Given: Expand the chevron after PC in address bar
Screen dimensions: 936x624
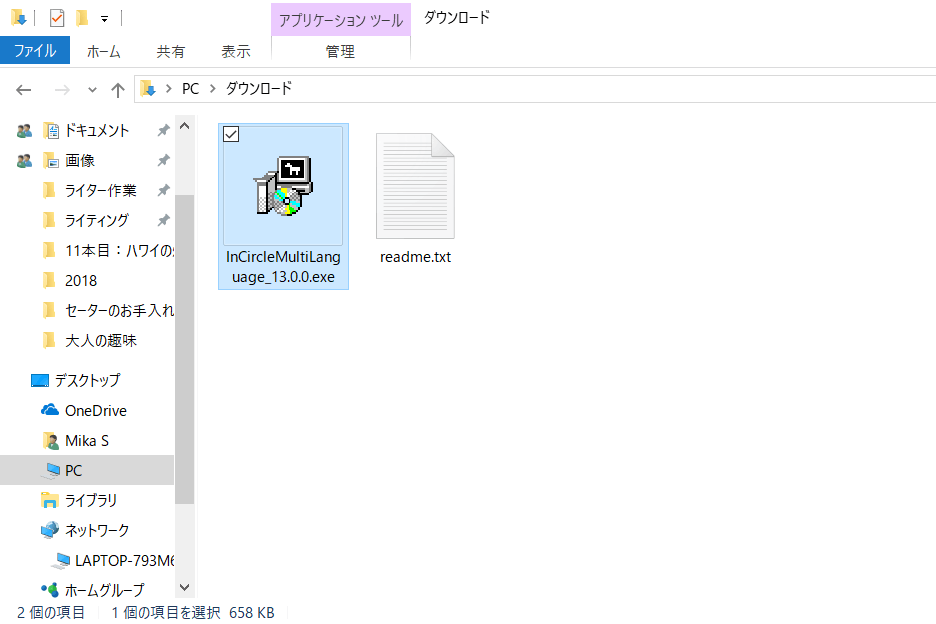Looking at the screenshot, I should (211, 89).
